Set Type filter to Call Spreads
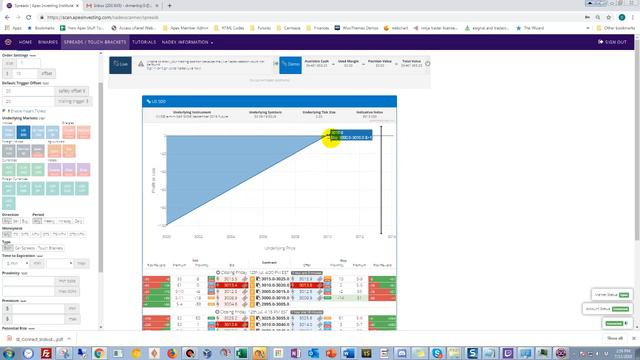 [x=24, y=248]
